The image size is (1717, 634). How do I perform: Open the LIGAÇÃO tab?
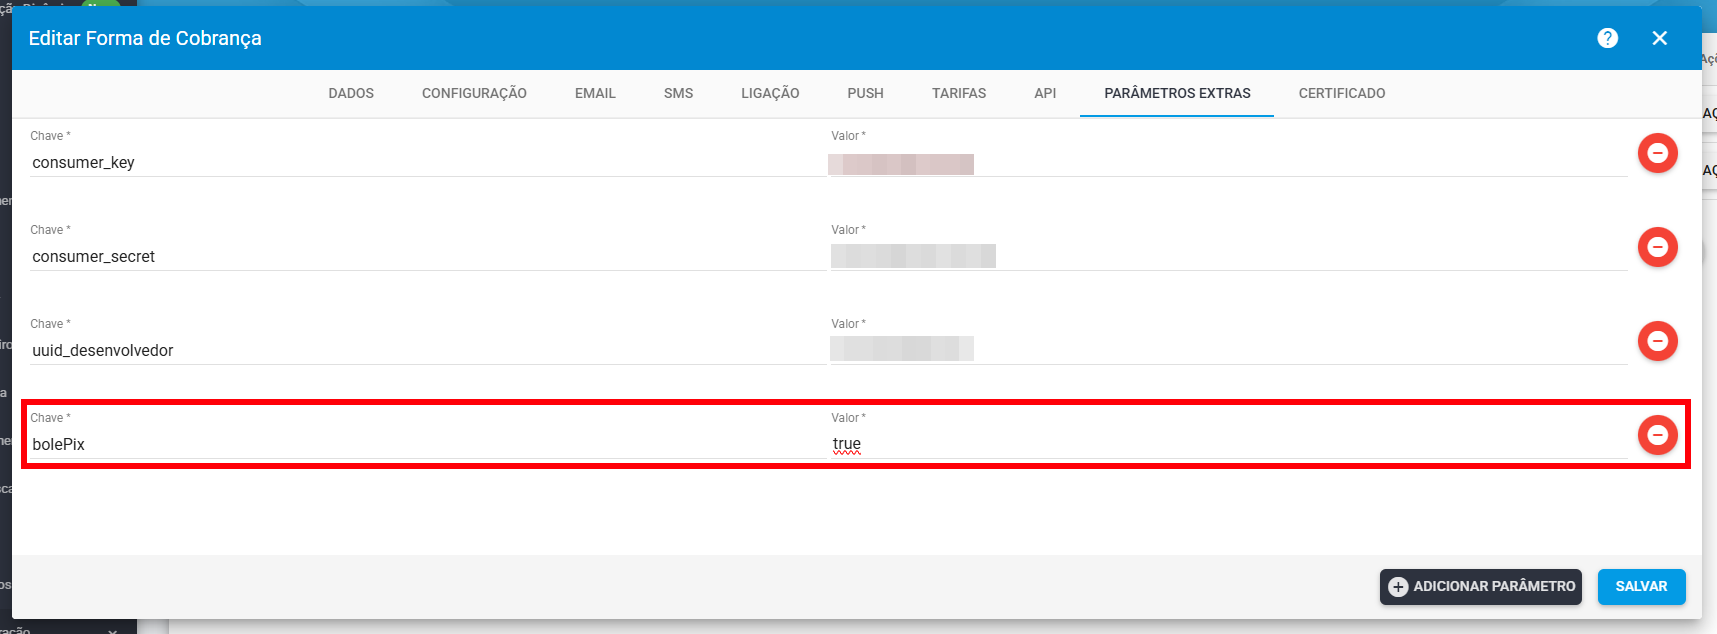coord(770,93)
